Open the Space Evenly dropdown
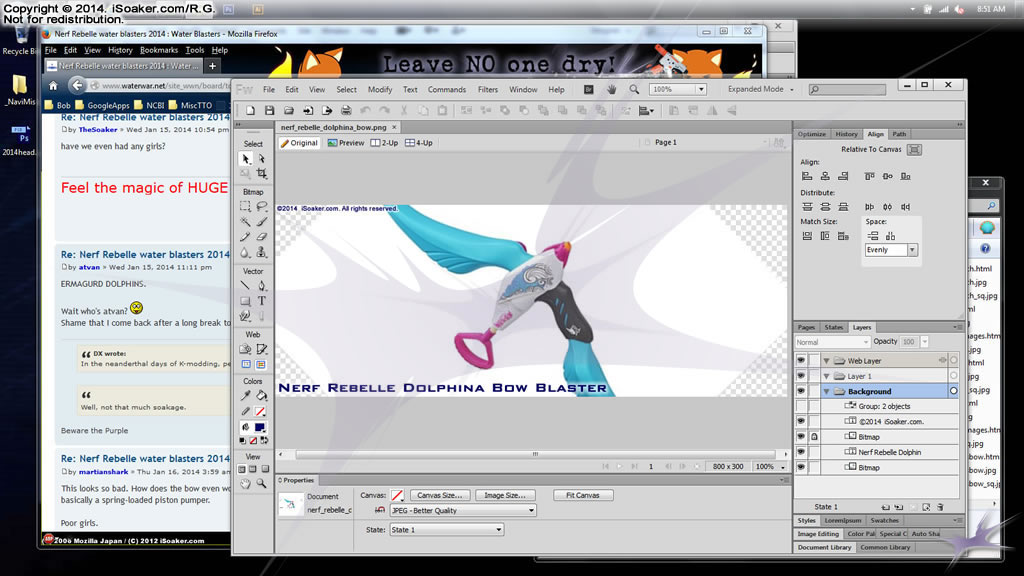Viewport: 1024px width, 576px height. pyautogui.click(x=912, y=250)
